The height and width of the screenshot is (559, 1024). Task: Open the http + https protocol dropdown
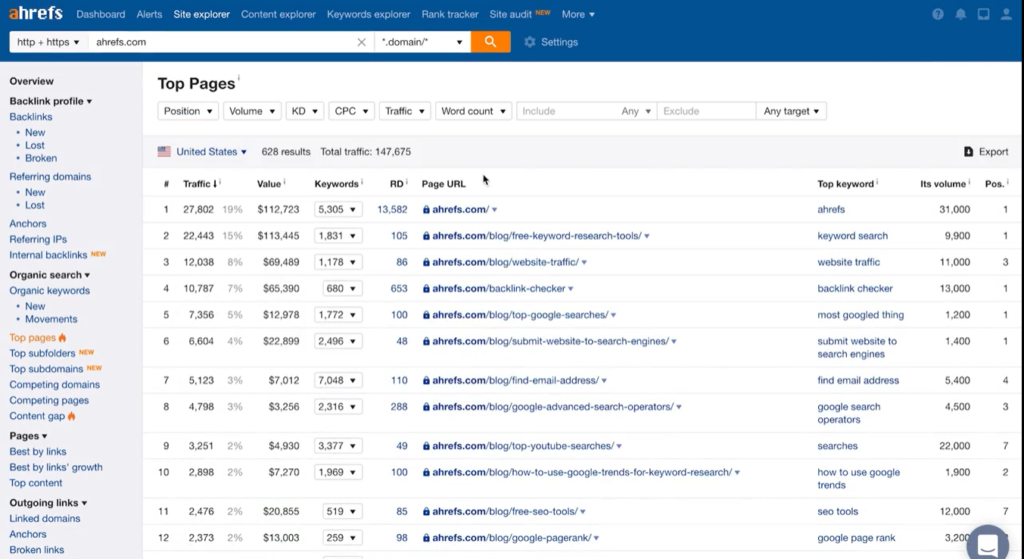[x=48, y=42]
